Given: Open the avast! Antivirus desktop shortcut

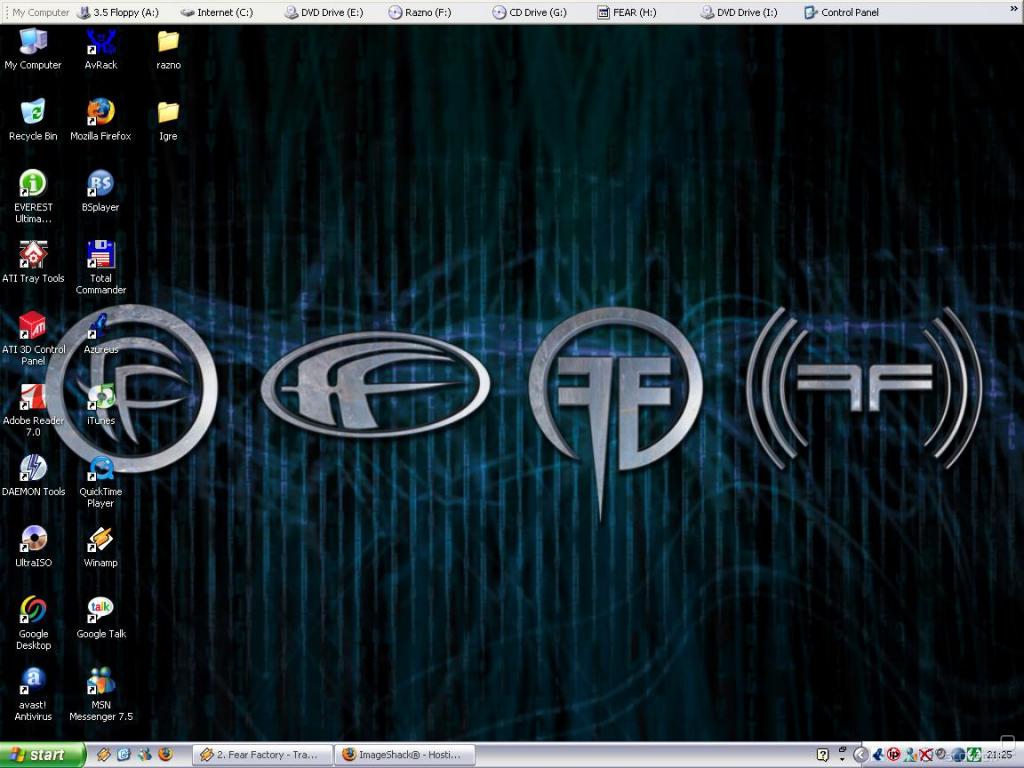Looking at the screenshot, I should 33,695.
